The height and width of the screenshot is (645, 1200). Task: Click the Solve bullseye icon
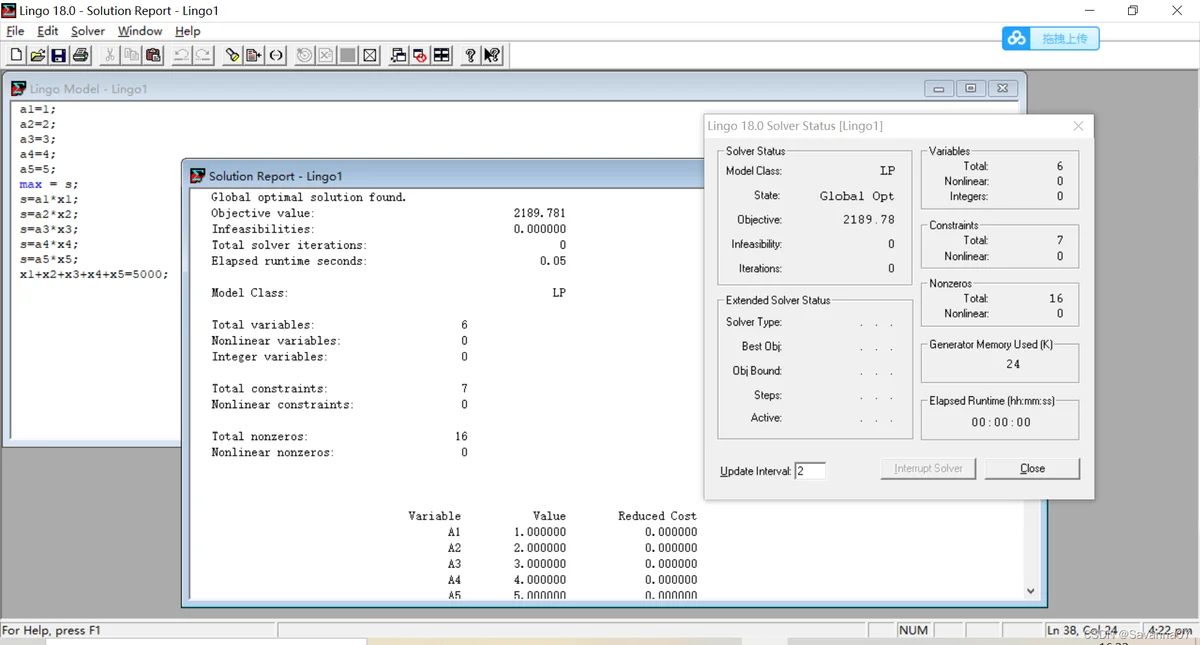tap(305, 55)
